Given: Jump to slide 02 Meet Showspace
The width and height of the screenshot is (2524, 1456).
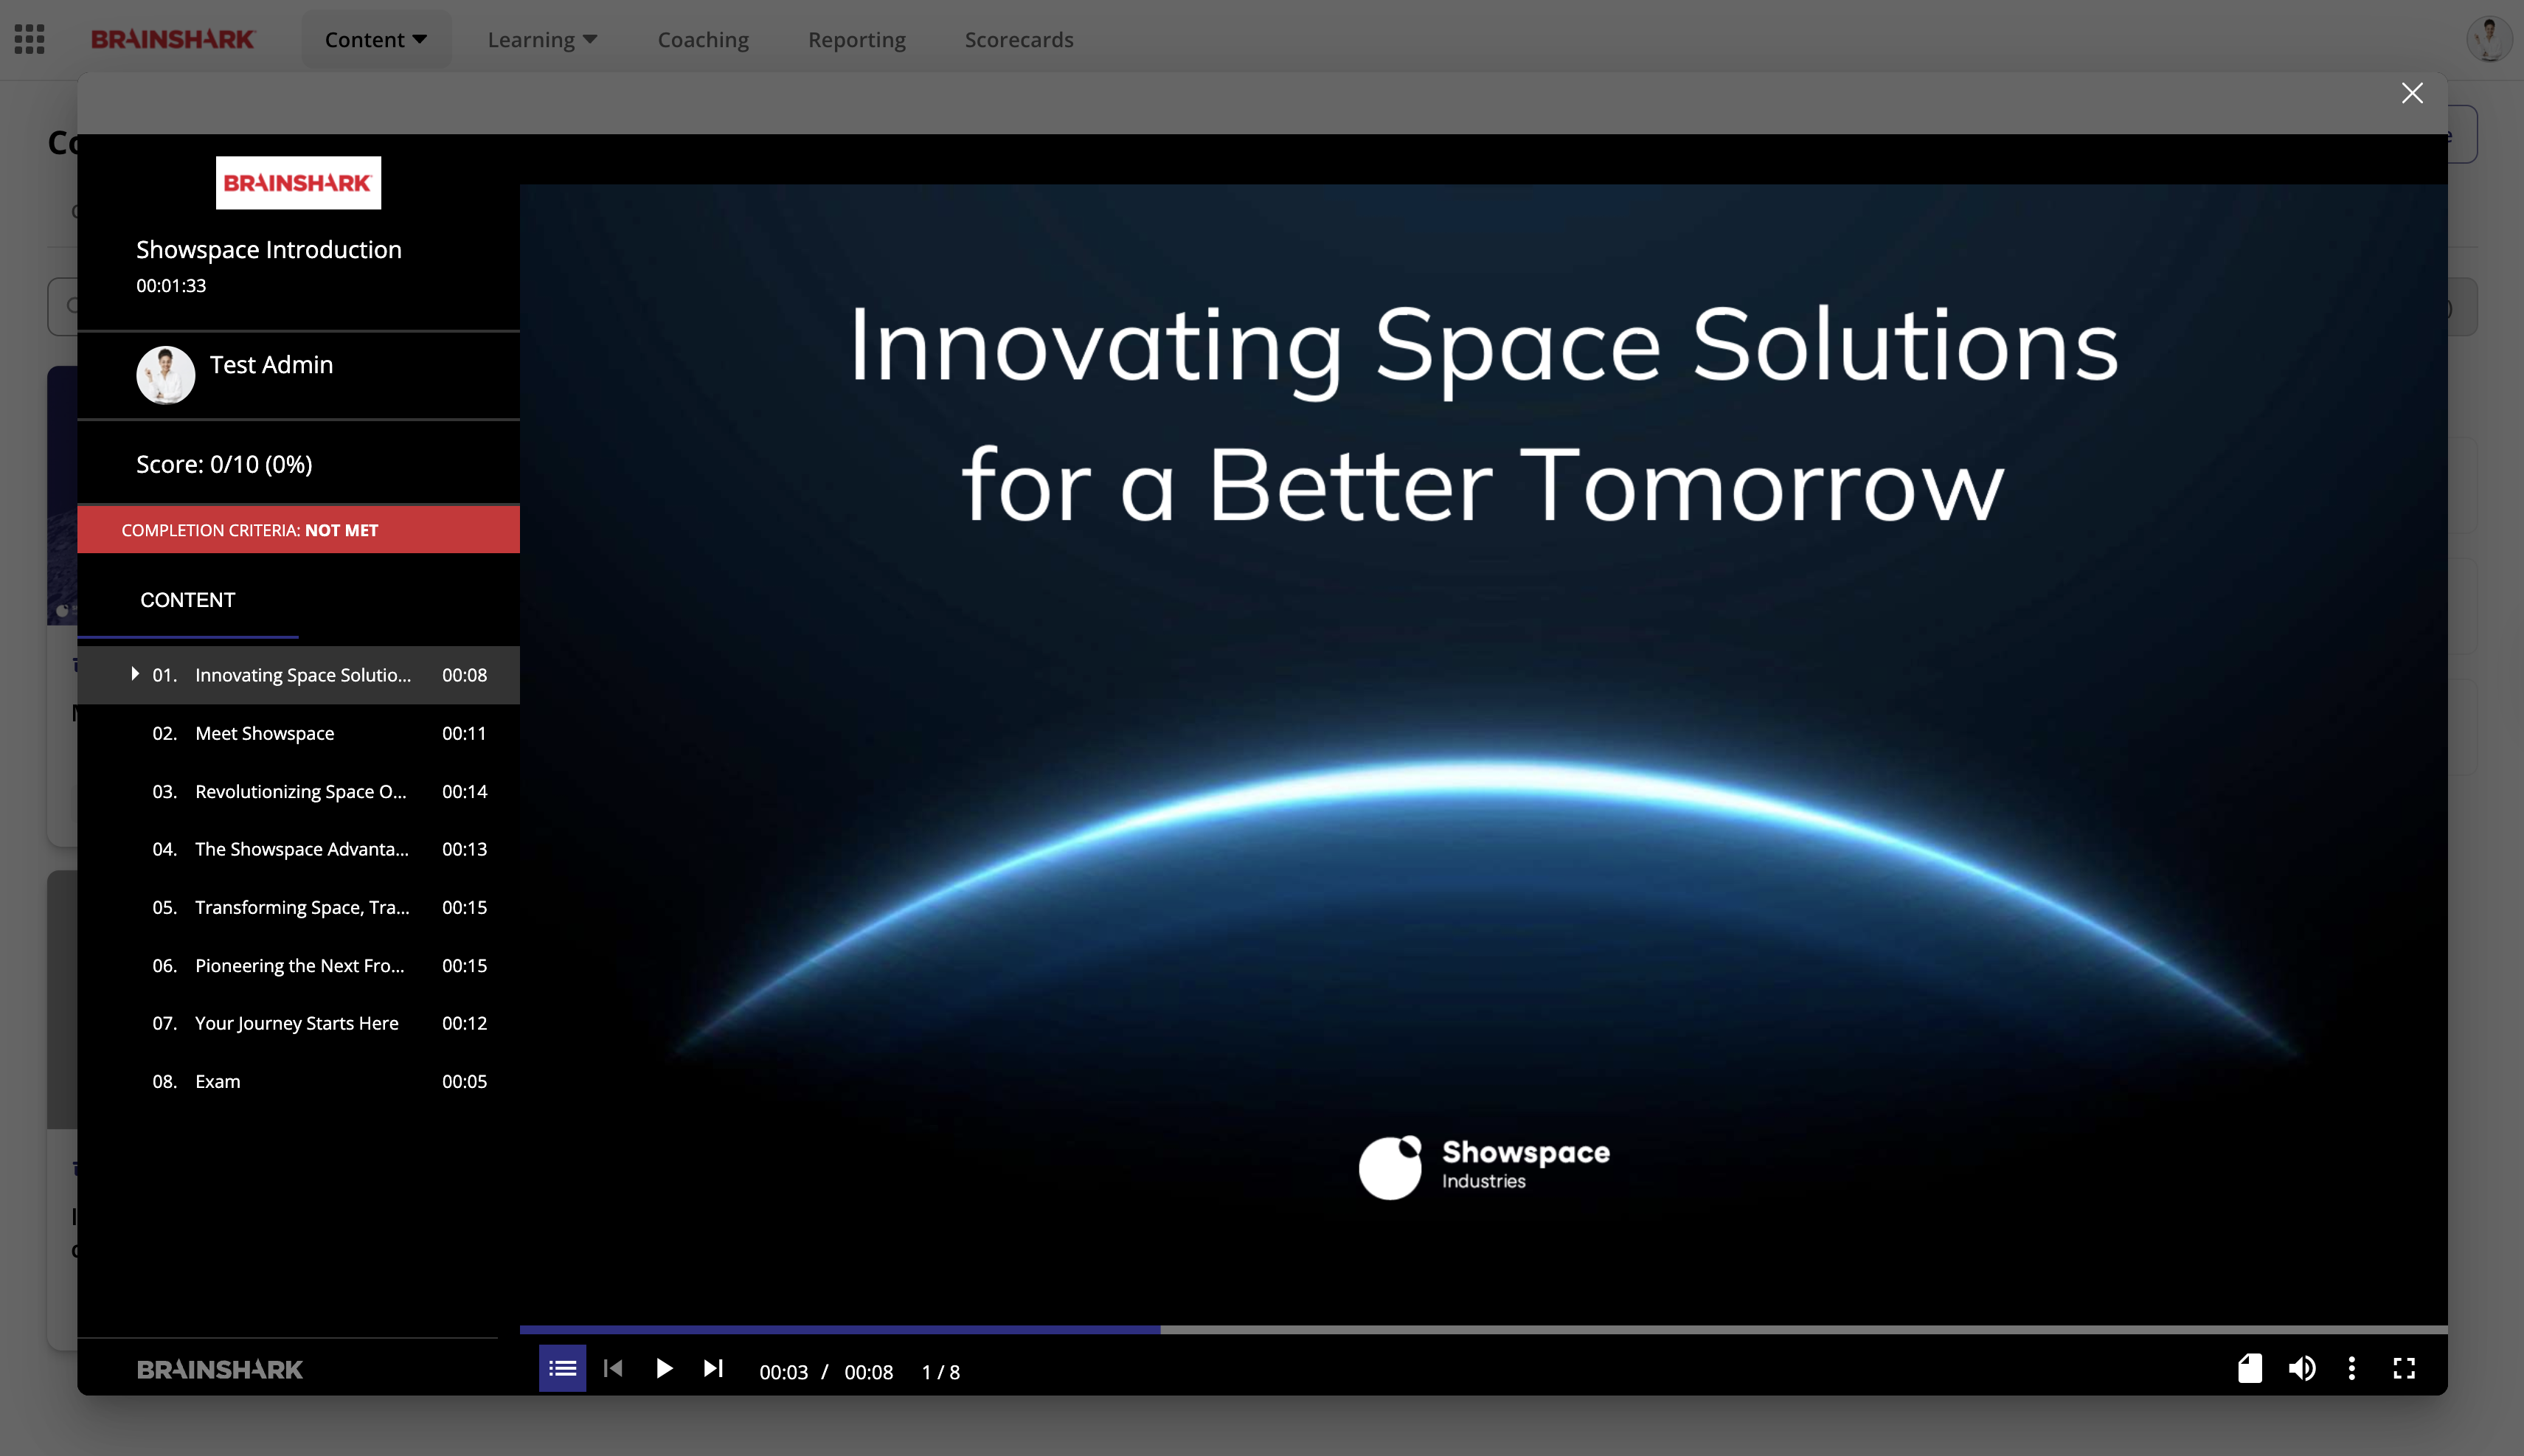Looking at the screenshot, I should 298,733.
